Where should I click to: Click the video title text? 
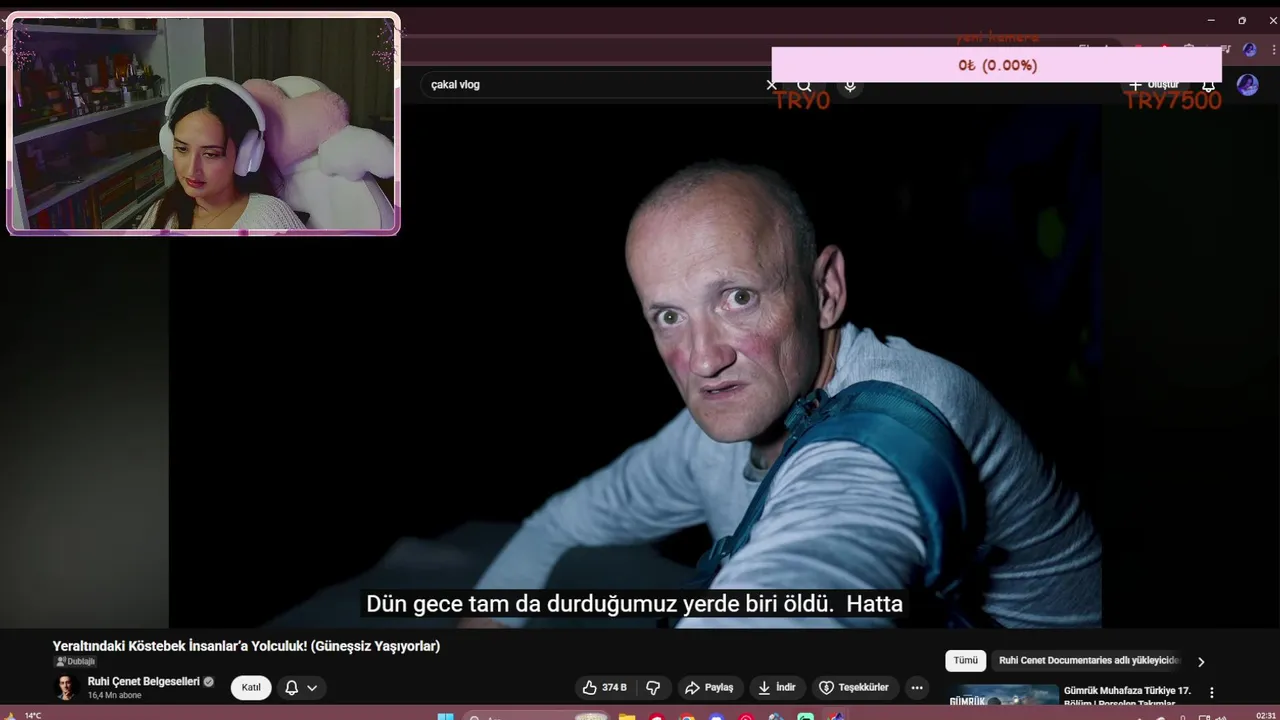[246, 646]
